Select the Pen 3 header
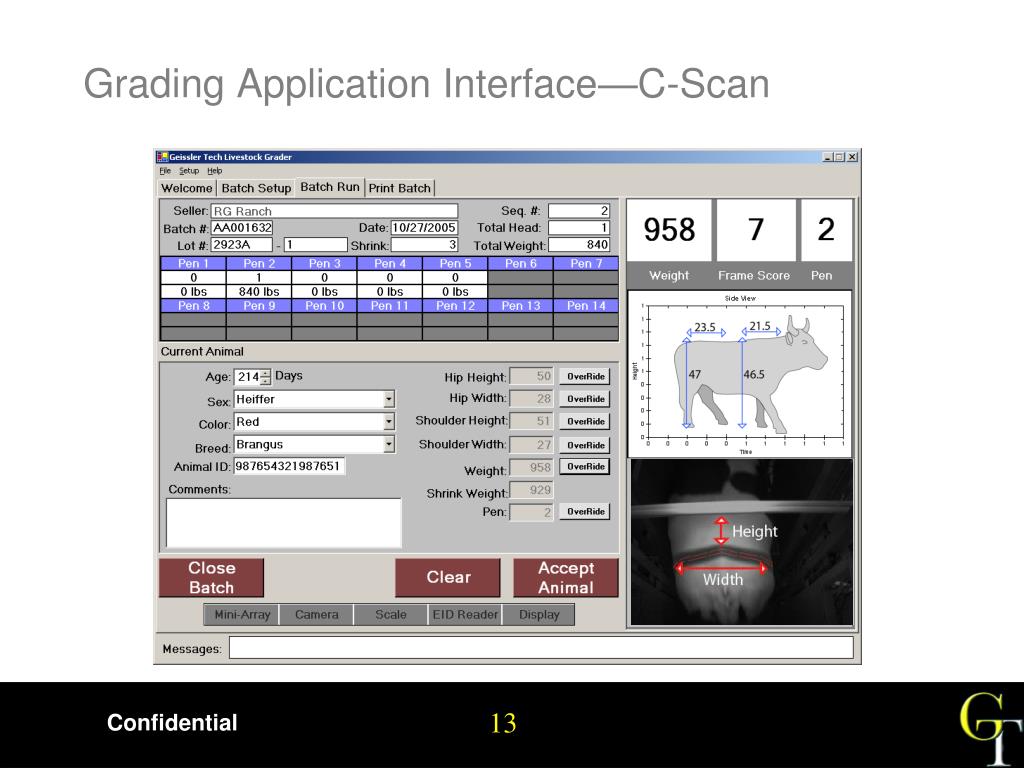This screenshot has width=1024, height=768. (324, 263)
